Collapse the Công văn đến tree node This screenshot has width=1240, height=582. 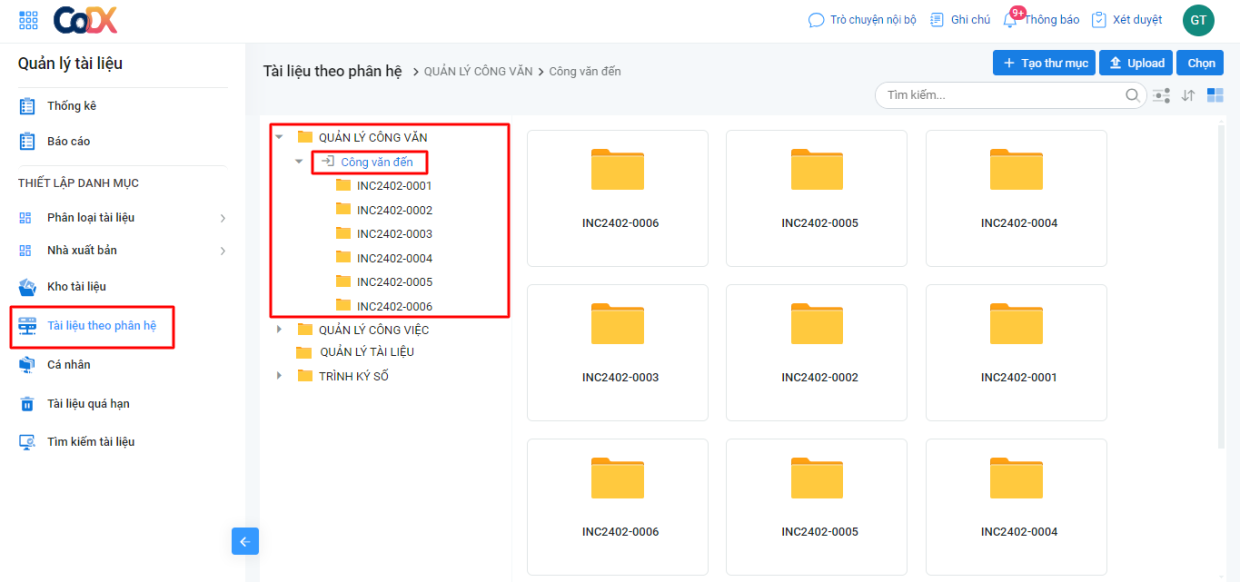click(x=297, y=160)
